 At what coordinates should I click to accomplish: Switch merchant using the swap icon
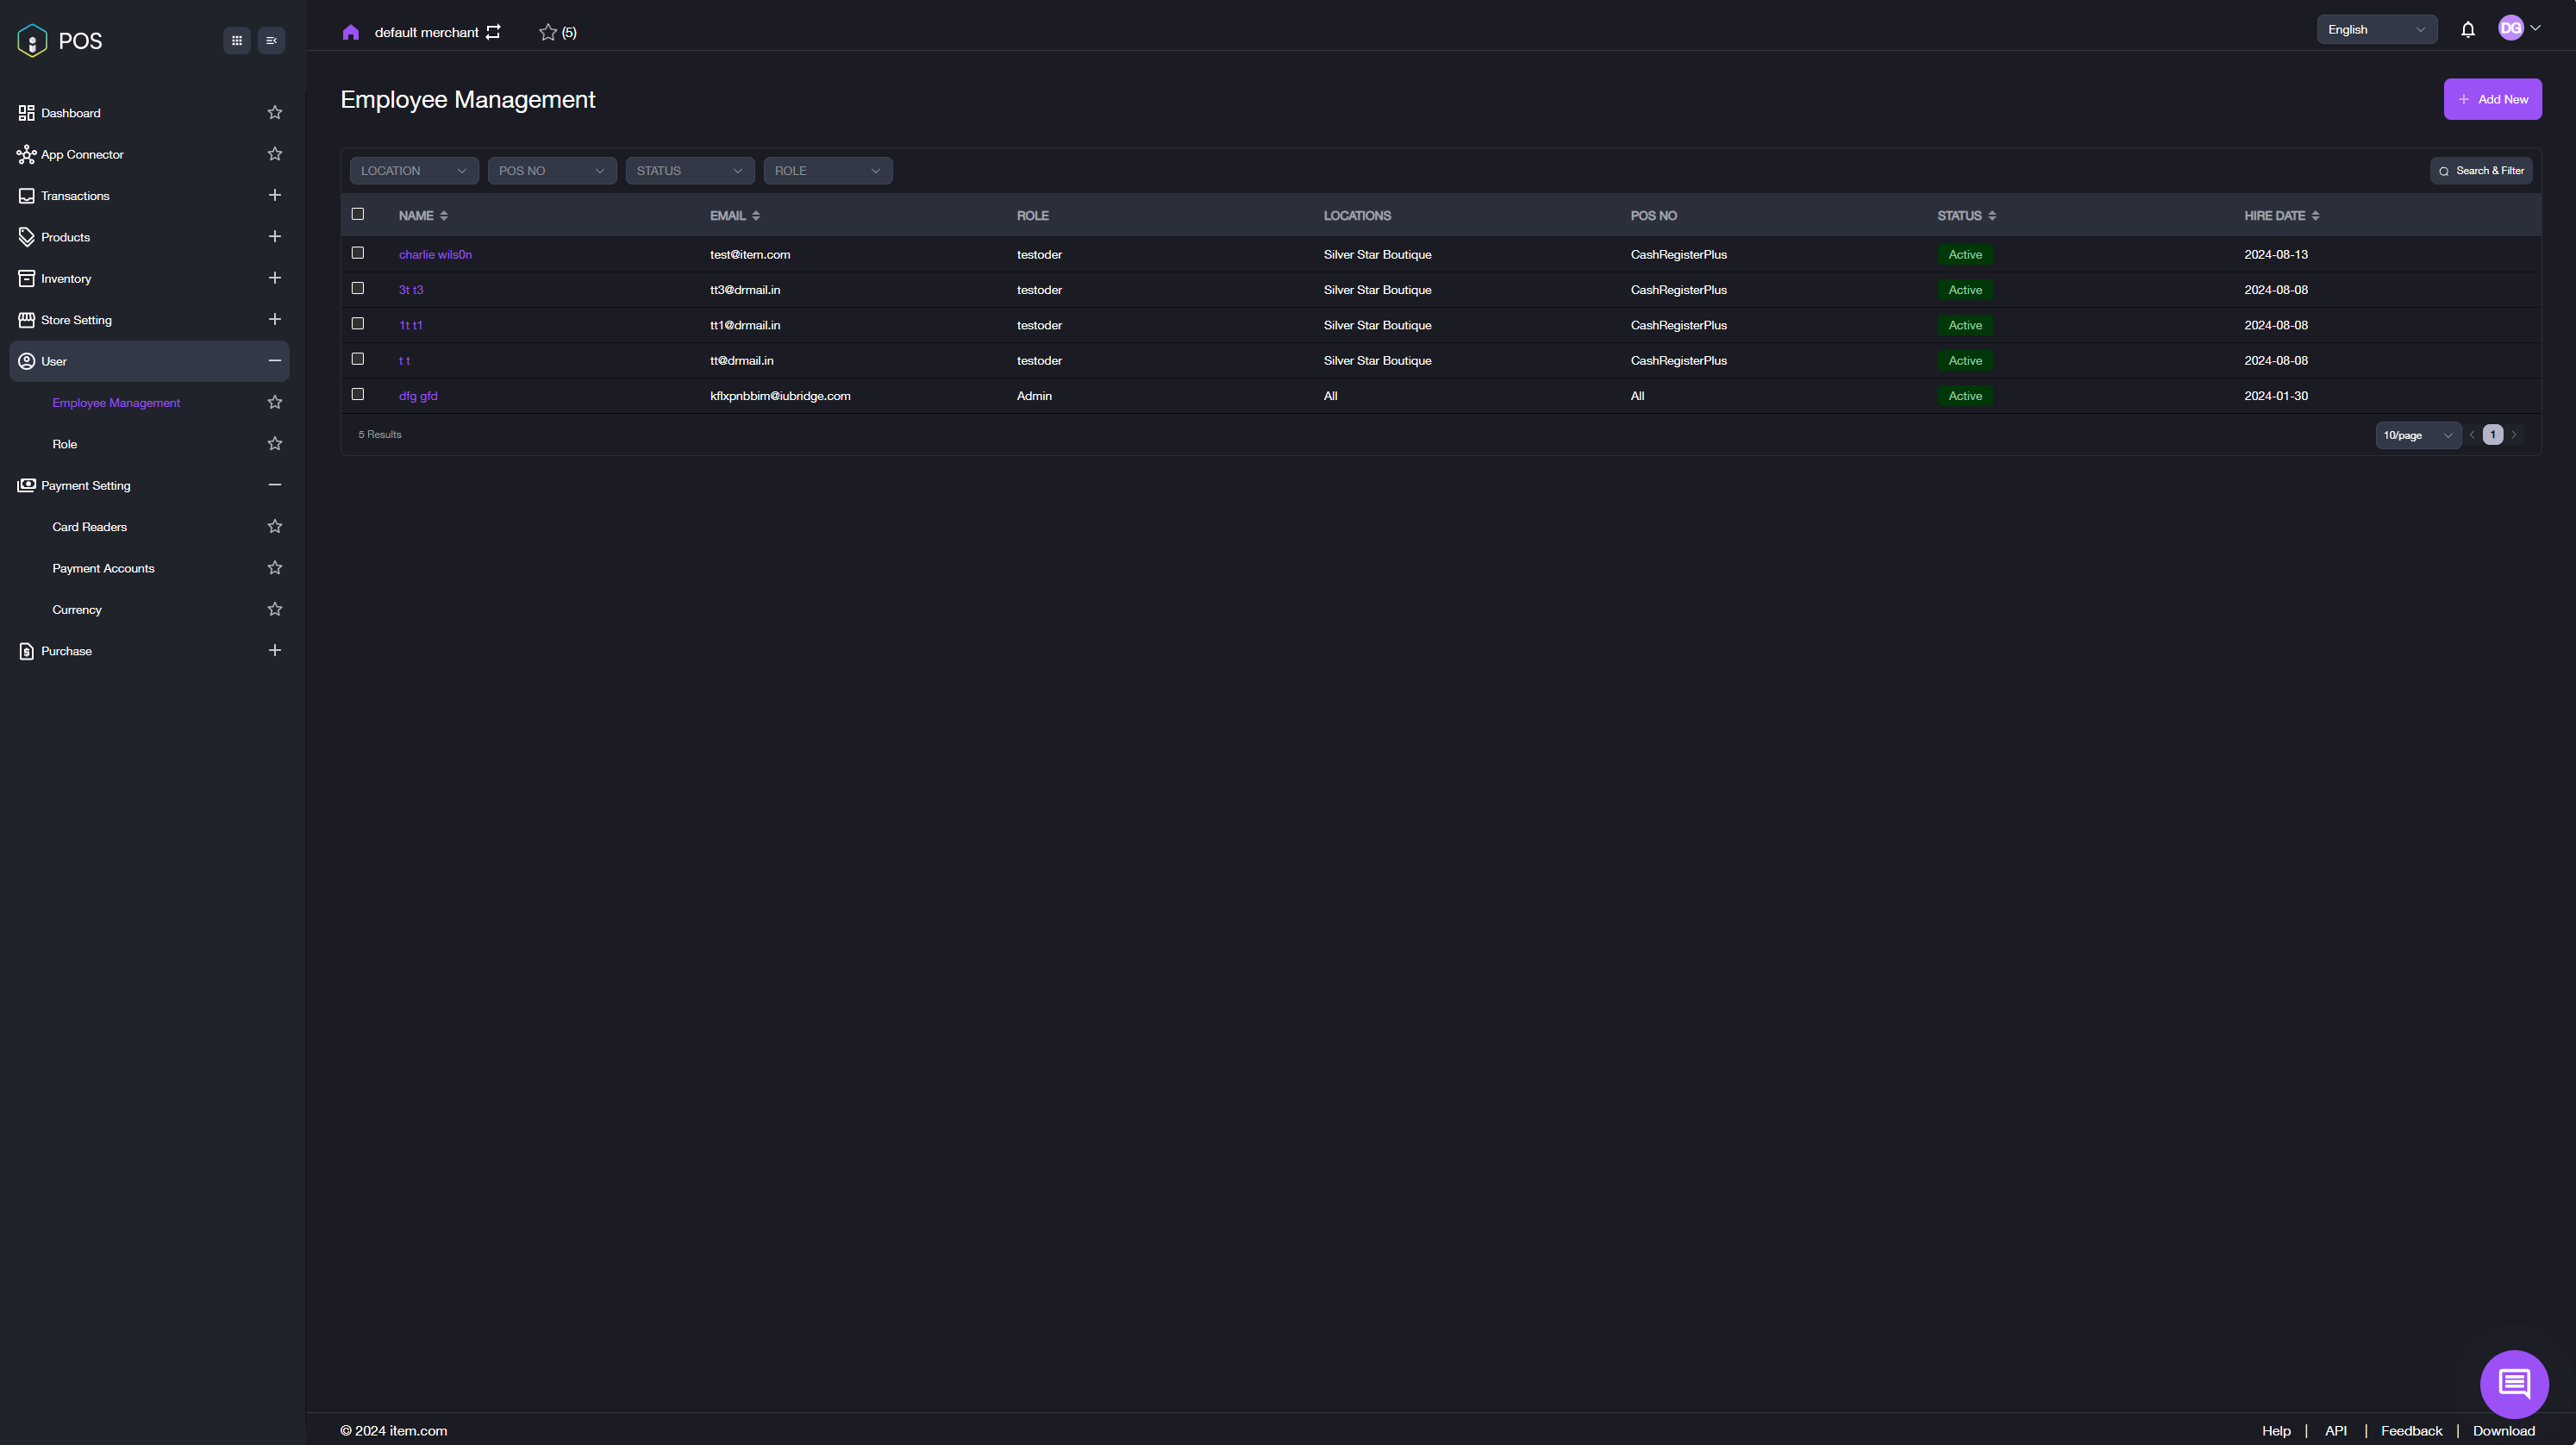point(493,32)
